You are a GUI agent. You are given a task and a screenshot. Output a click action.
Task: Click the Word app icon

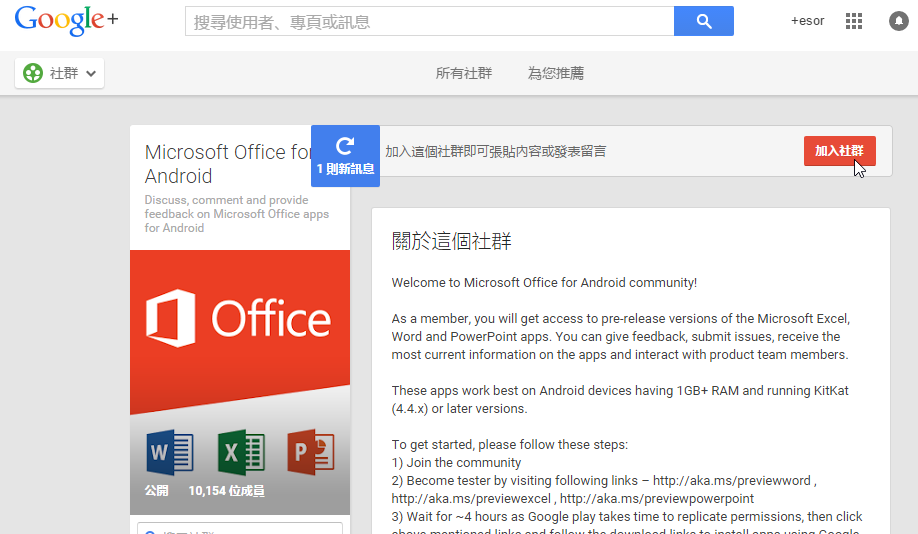click(x=170, y=452)
